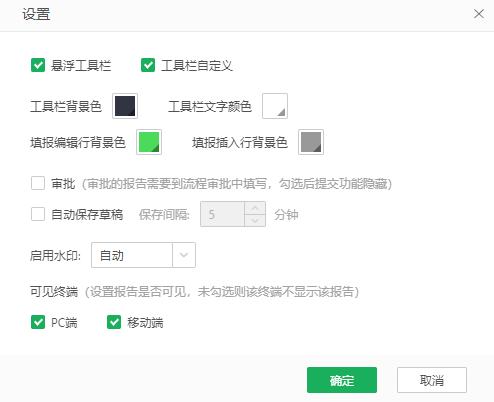Open the 工具栏背景色 dark color swatch
Screen dimensions: 494x402
pyautogui.click(x=125, y=106)
